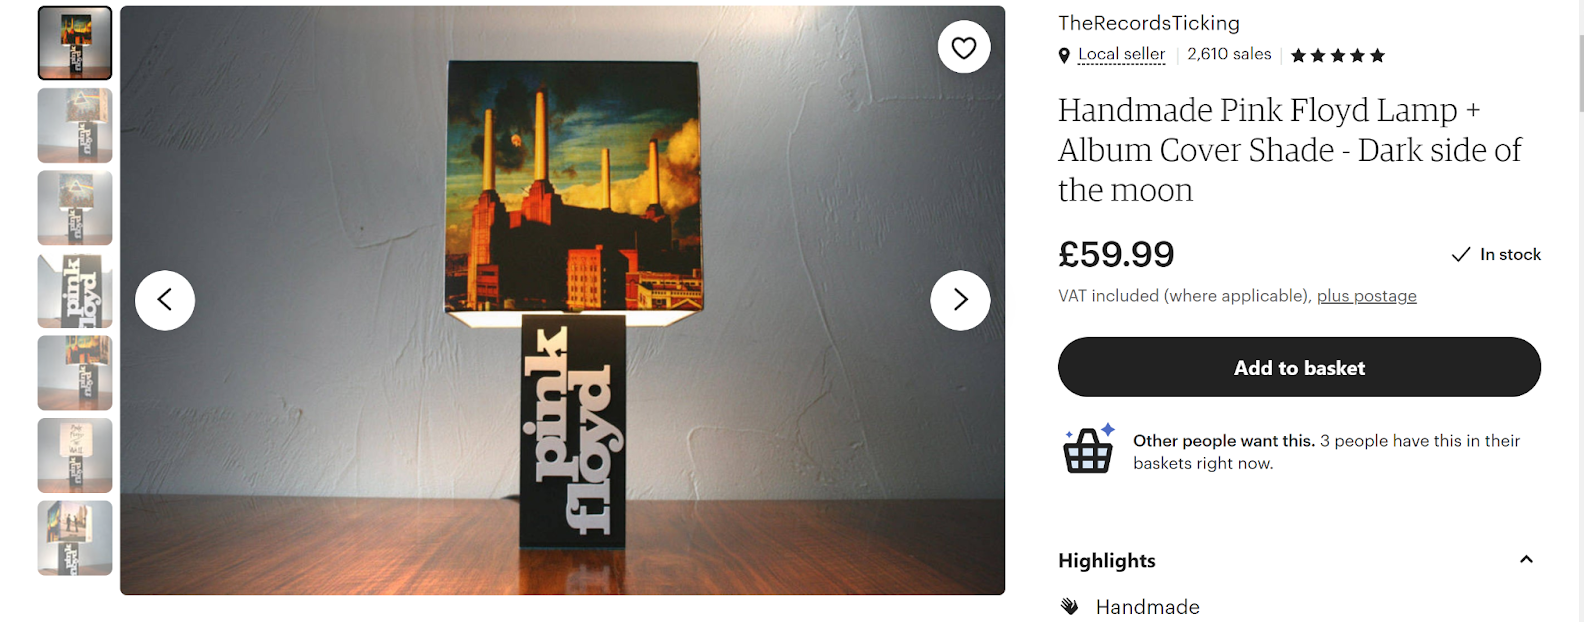Screen dimensions: 1584x622
Task: Click the In stock checkmark
Action: point(1461,255)
